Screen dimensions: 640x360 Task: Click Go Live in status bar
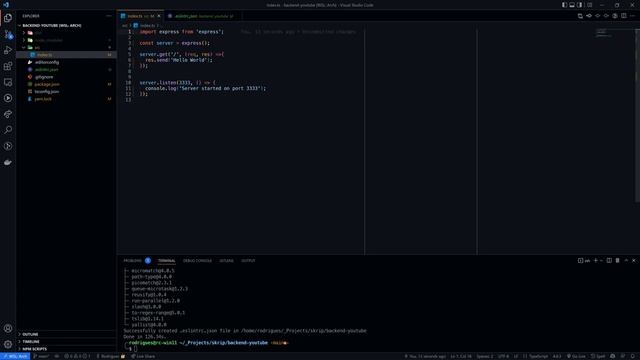point(576,356)
